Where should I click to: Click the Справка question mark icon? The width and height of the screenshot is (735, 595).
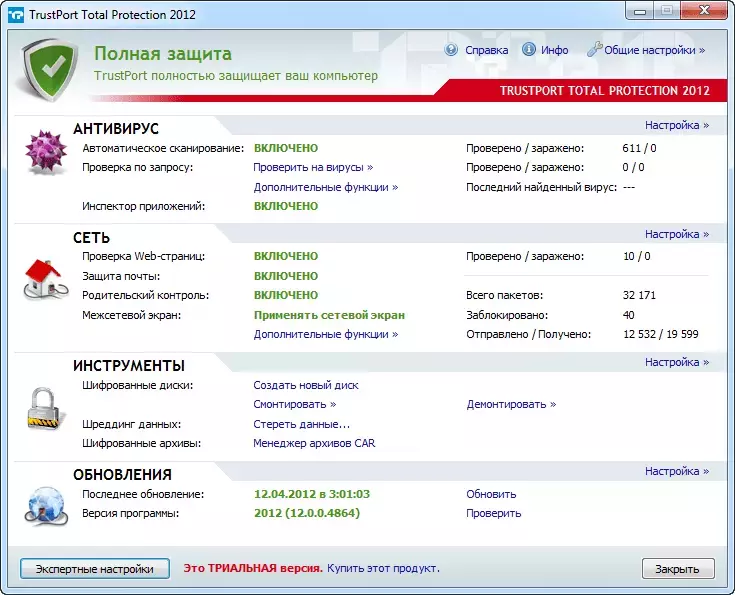coord(451,50)
